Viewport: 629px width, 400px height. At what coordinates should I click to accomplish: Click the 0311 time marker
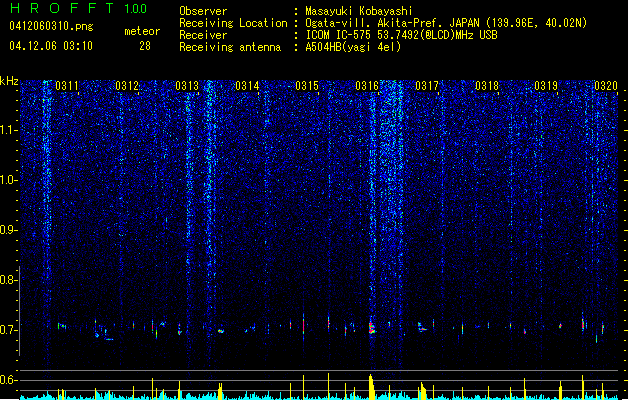point(67,85)
